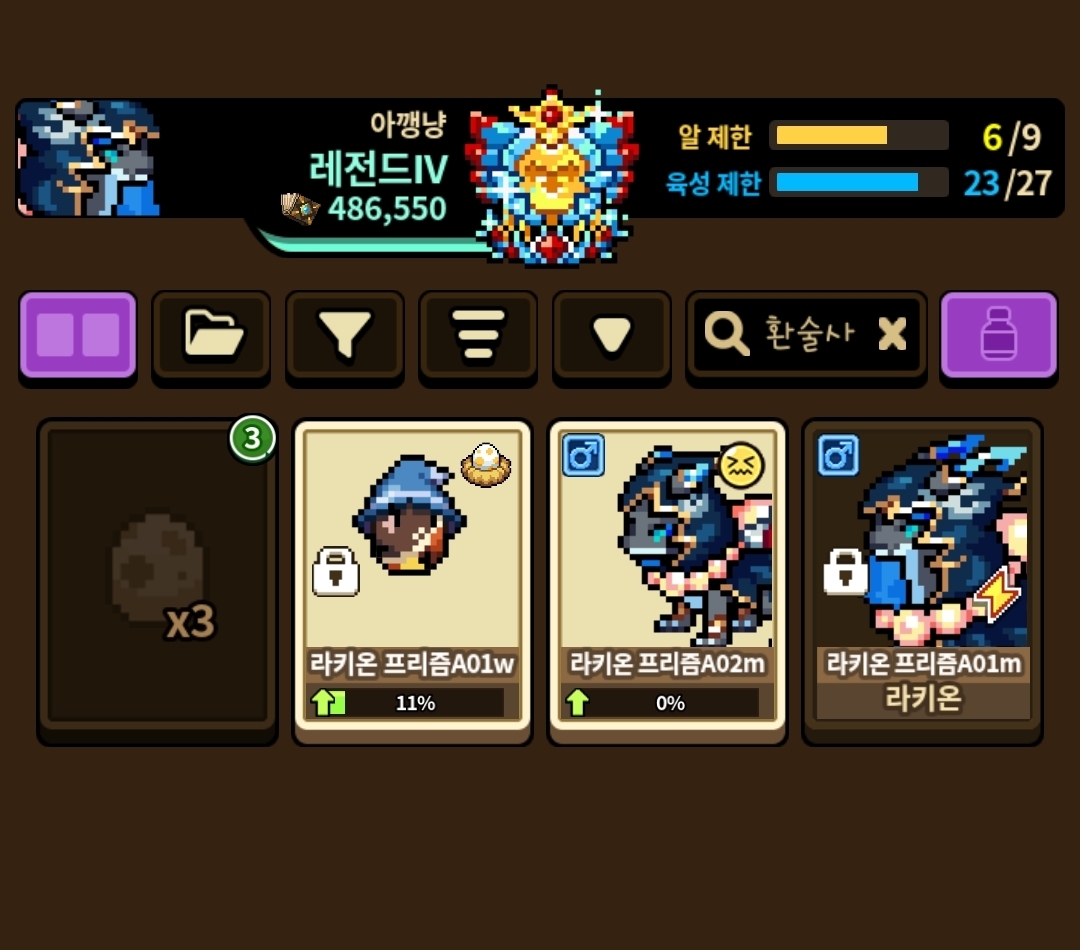Open the 아깽냥 player profile avatar
The height and width of the screenshot is (950, 1080).
tap(89, 158)
